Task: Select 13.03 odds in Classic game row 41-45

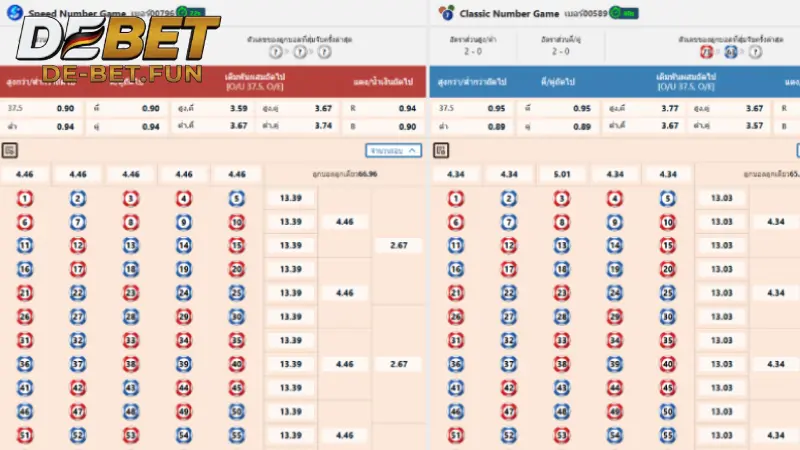Action: coord(721,388)
